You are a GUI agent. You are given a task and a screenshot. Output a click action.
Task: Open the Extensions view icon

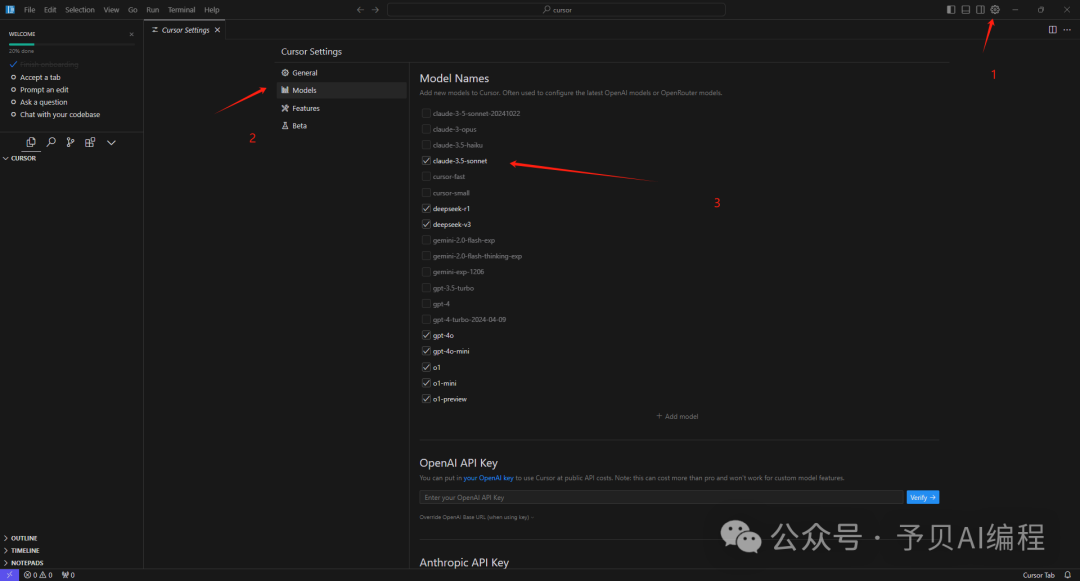click(x=90, y=142)
